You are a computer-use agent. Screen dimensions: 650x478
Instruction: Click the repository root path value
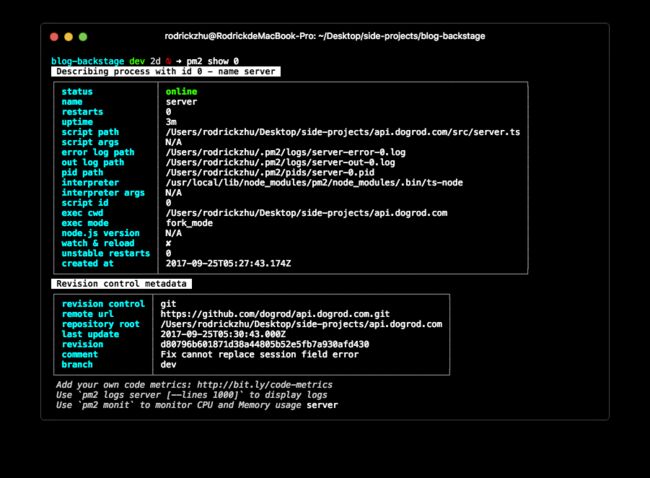tap(301, 324)
